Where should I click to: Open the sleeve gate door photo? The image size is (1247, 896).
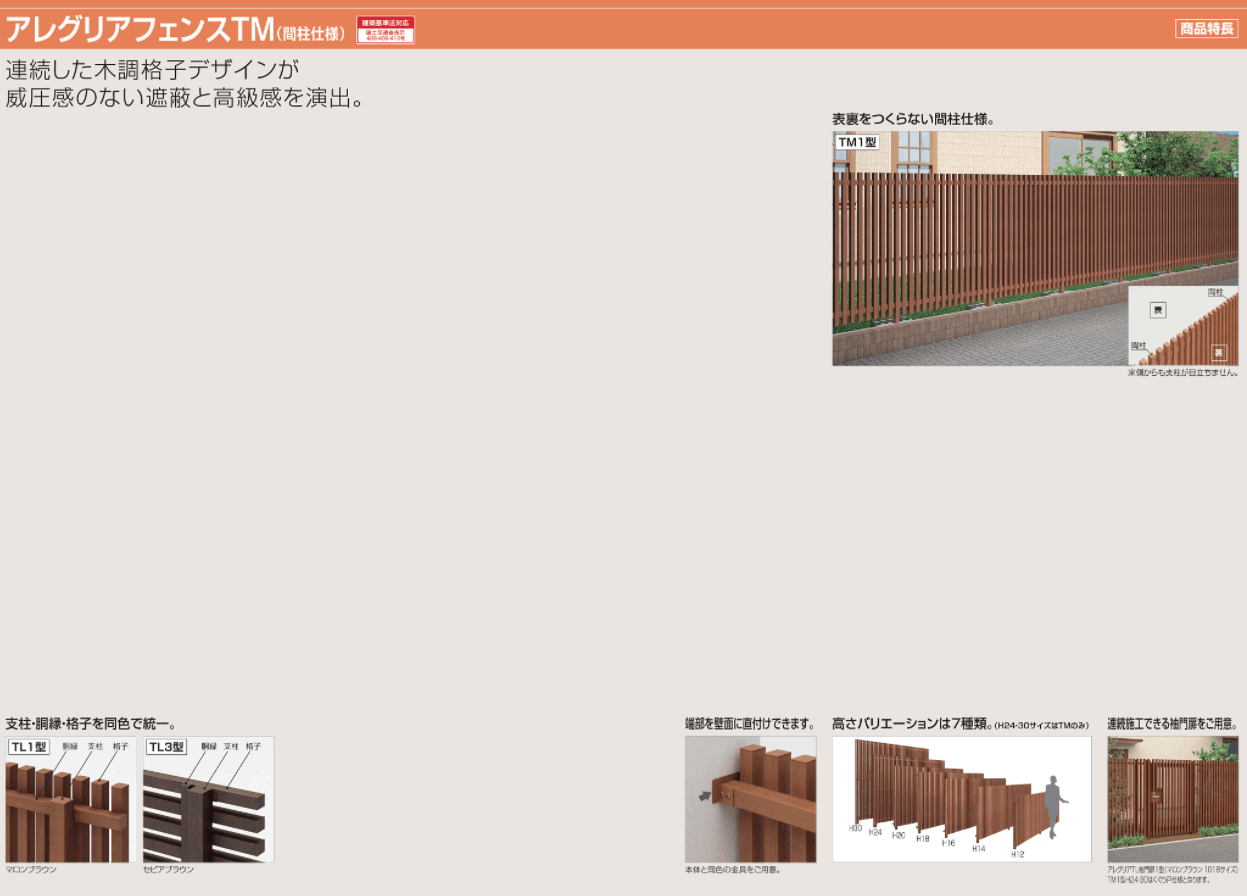pyautogui.click(x=1172, y=799)
